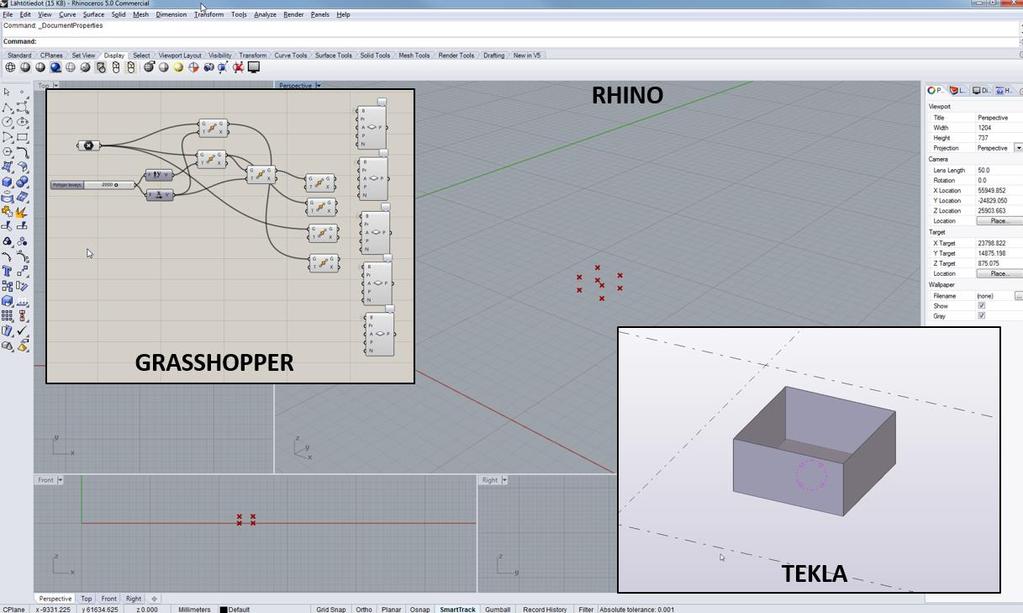The height and width of the screenshot is (613, 1023).
Task: Click the Boolean Union two-spheres icon
Action: (x=22, y=182)
